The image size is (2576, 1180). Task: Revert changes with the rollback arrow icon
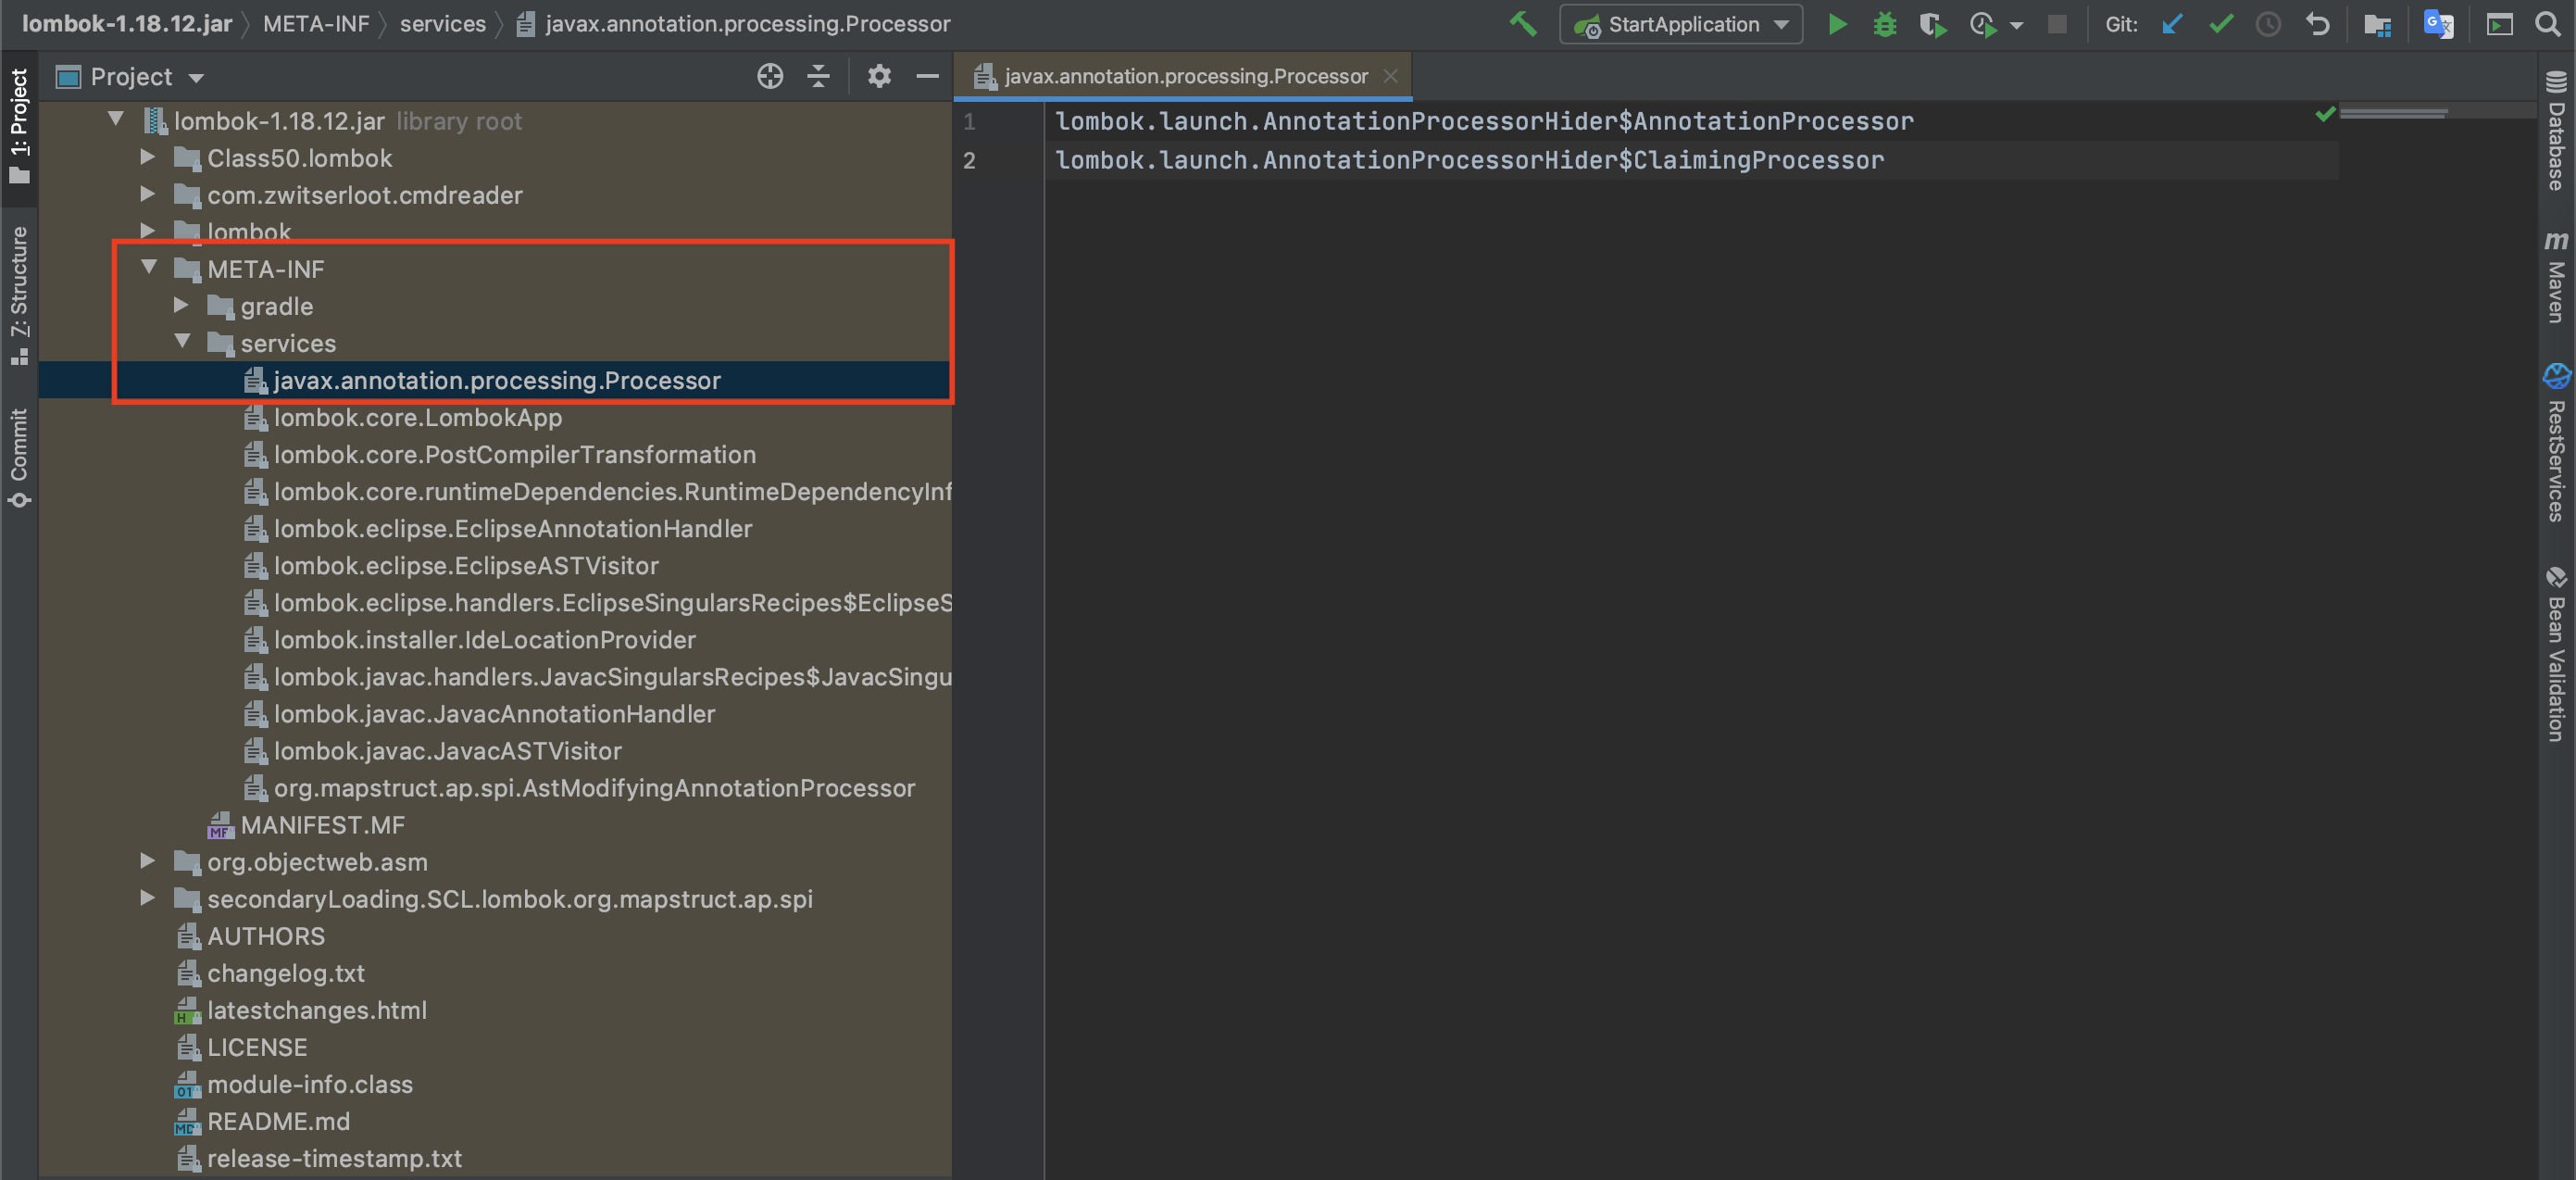(2317, 24)
